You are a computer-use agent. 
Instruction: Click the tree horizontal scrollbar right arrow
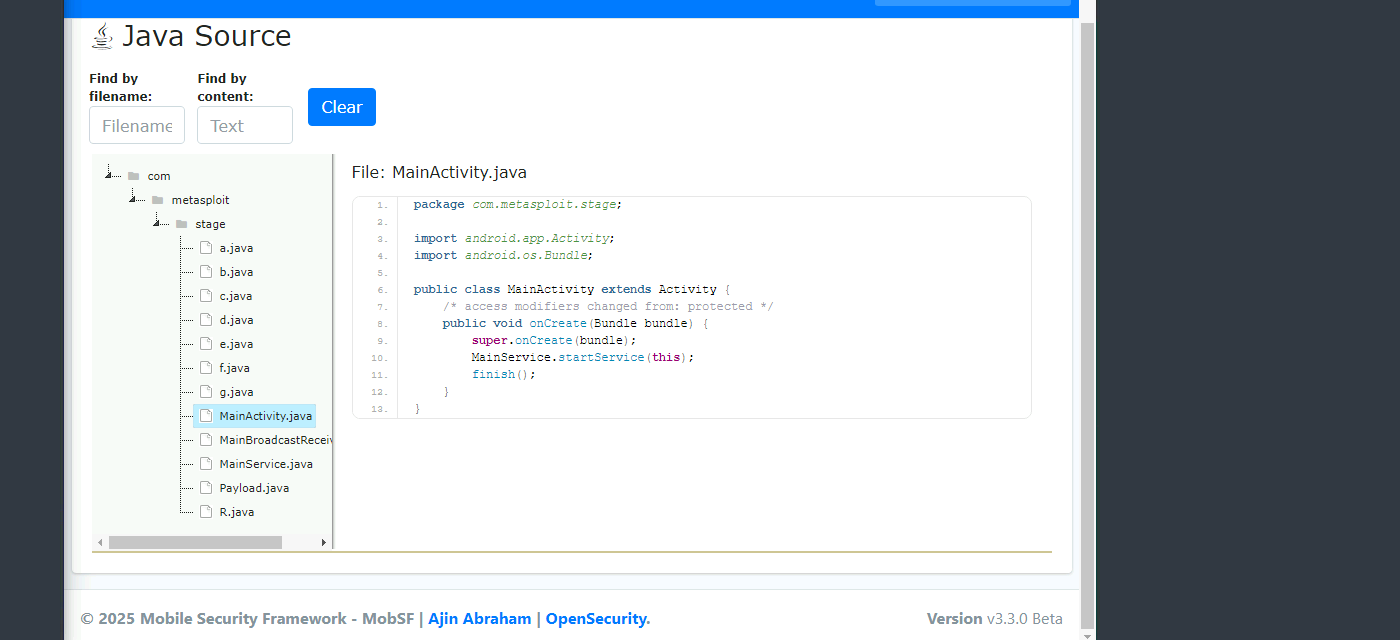click(323, 542)
